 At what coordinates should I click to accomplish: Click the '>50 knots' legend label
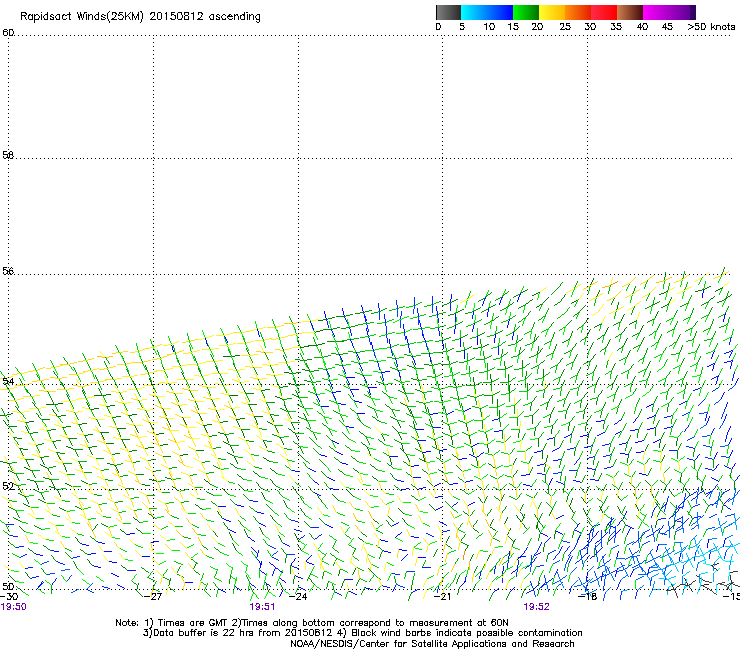point(711,27)
